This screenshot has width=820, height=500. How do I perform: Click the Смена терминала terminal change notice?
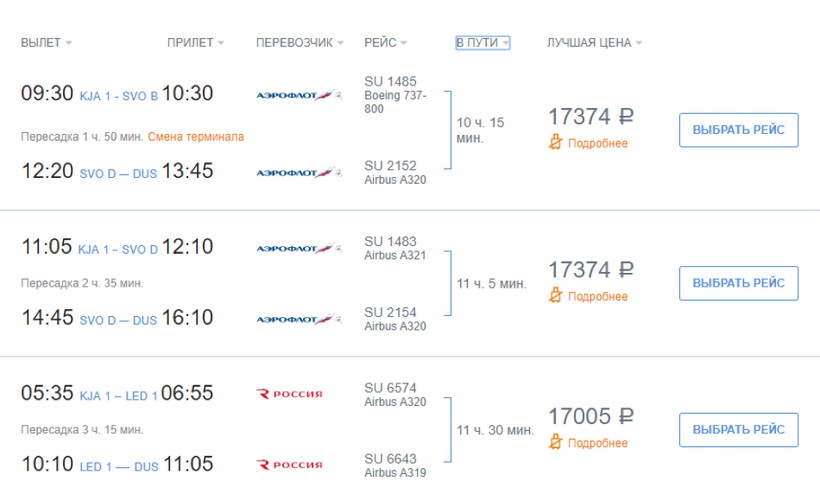click(196, 136)
